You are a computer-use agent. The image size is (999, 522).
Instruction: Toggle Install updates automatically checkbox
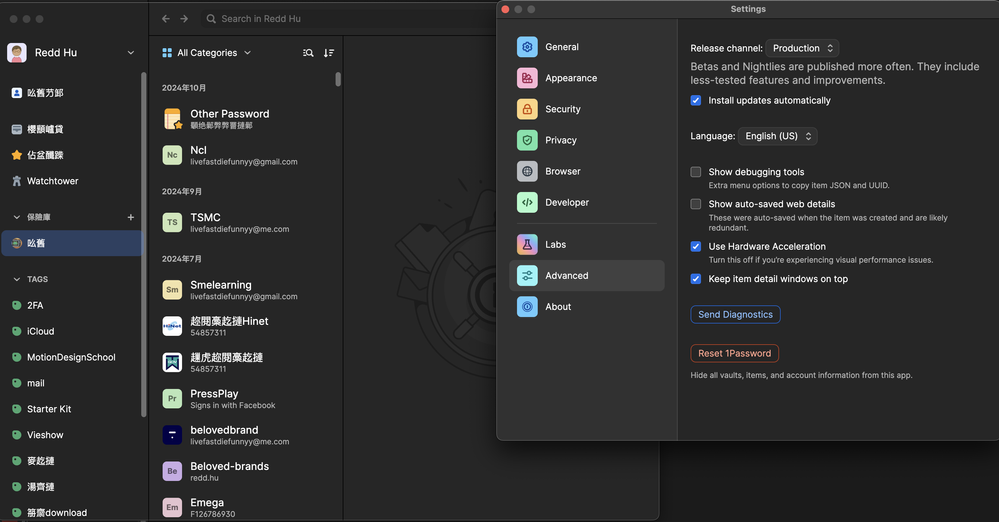pos(696,100)
